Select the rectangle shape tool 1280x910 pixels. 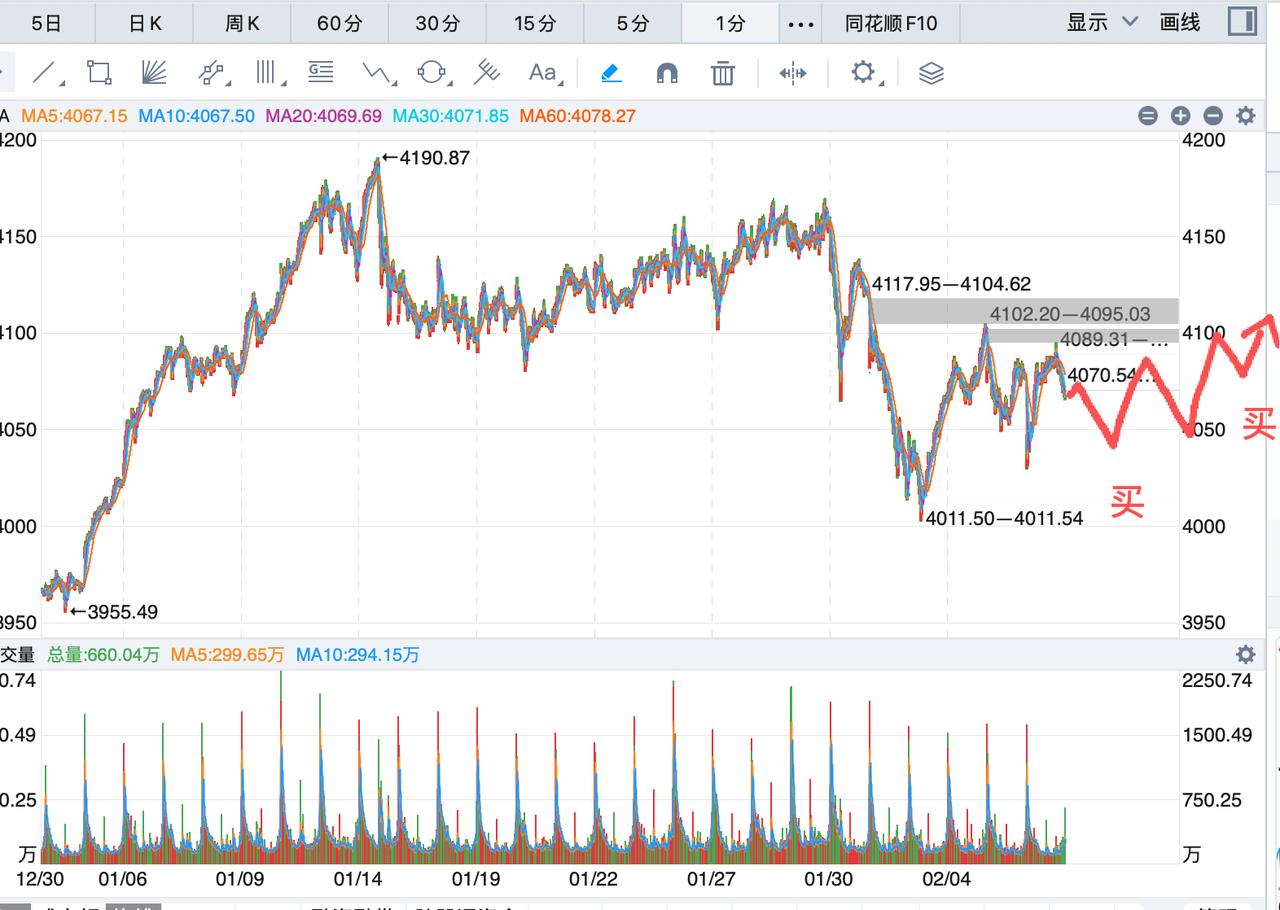(99, 72)
